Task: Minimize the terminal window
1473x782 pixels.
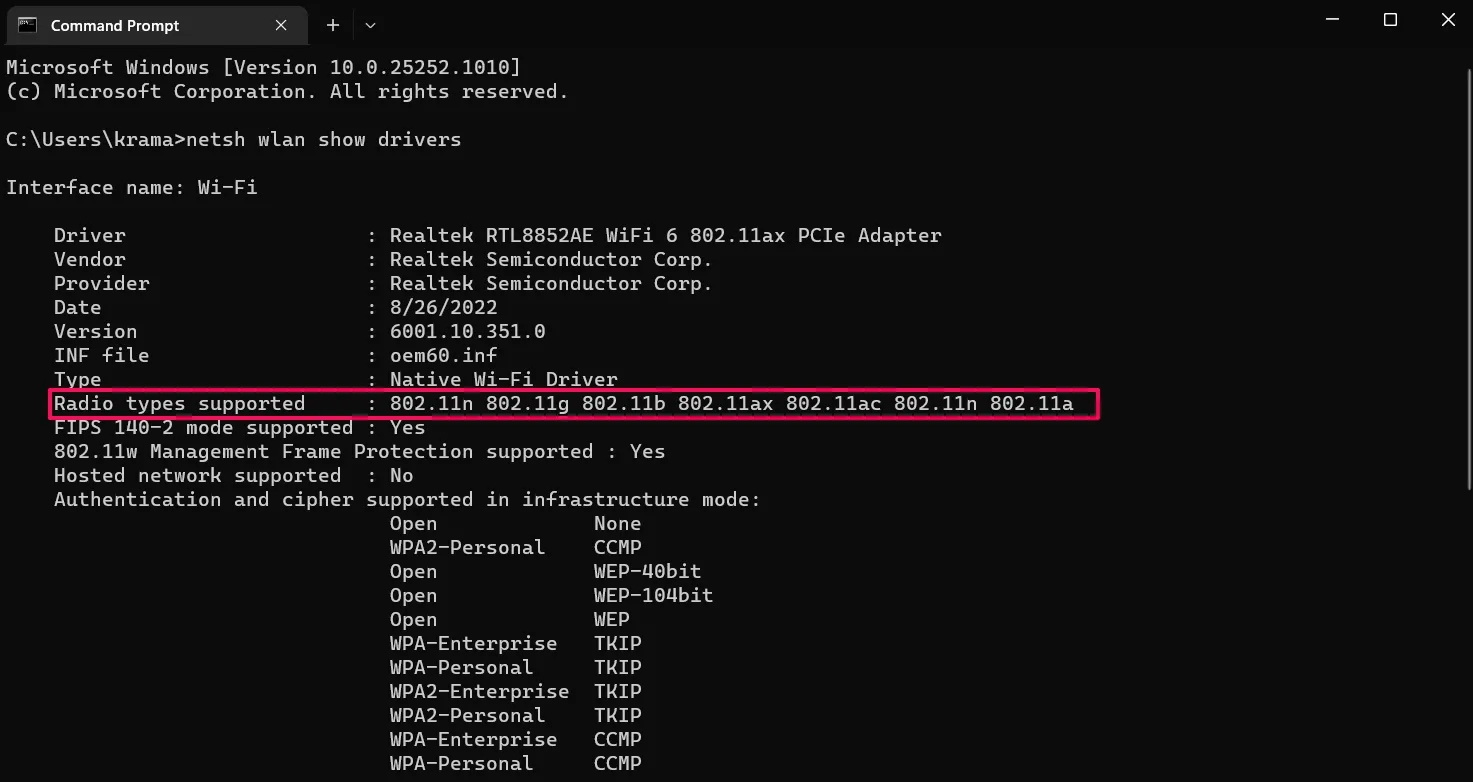Action: coord(1332,19)
